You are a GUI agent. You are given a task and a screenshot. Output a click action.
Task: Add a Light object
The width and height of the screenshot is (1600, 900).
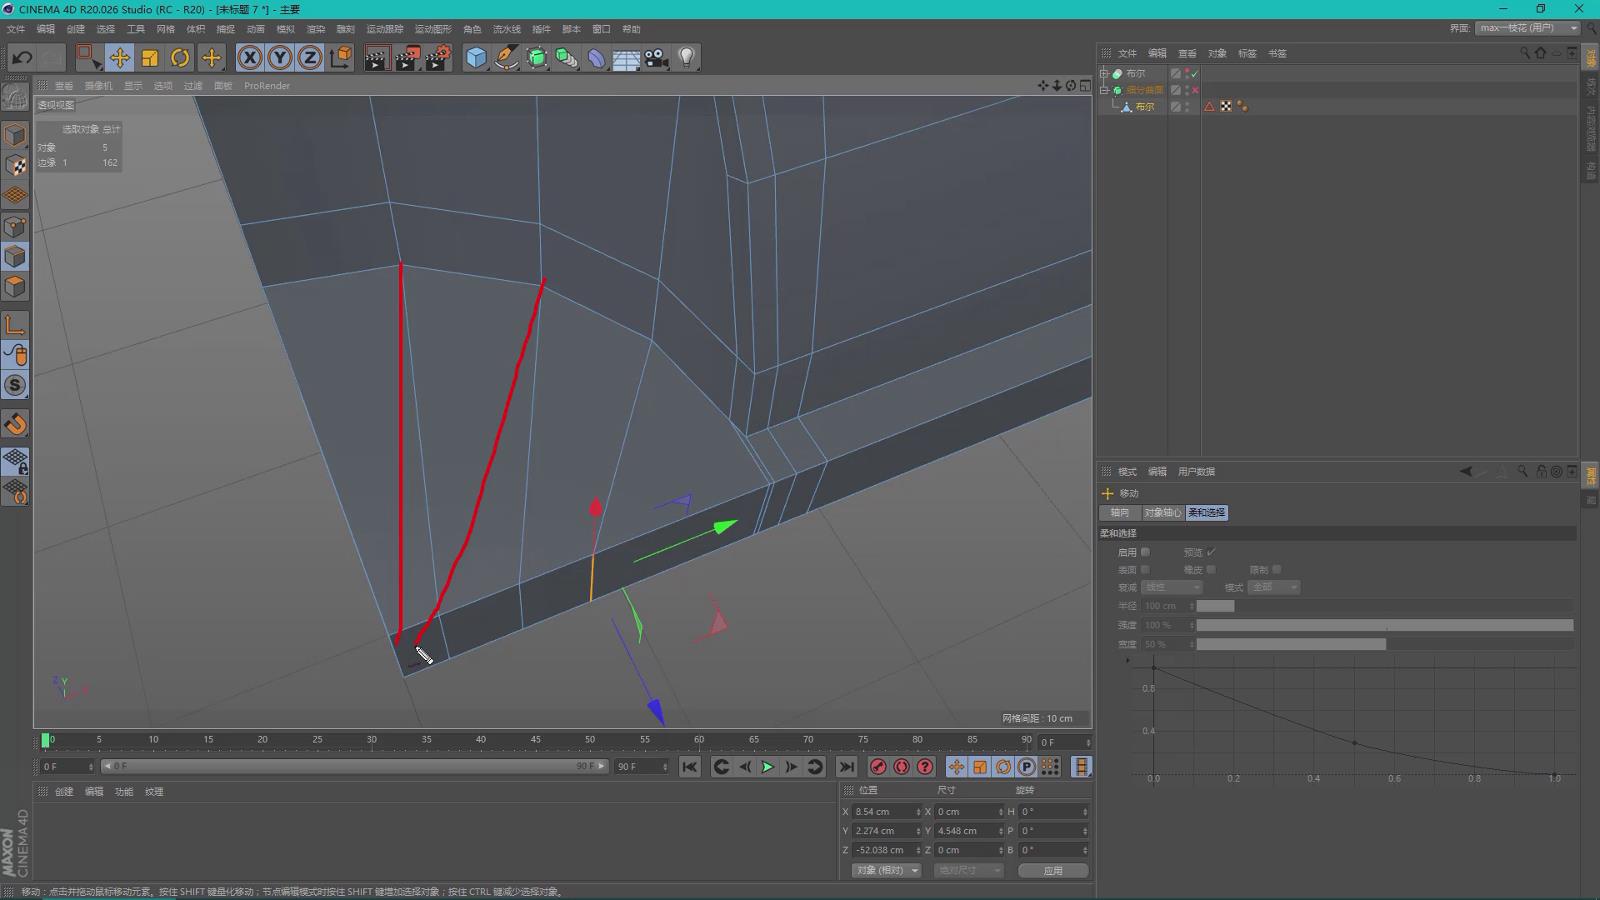click(686, 58)
